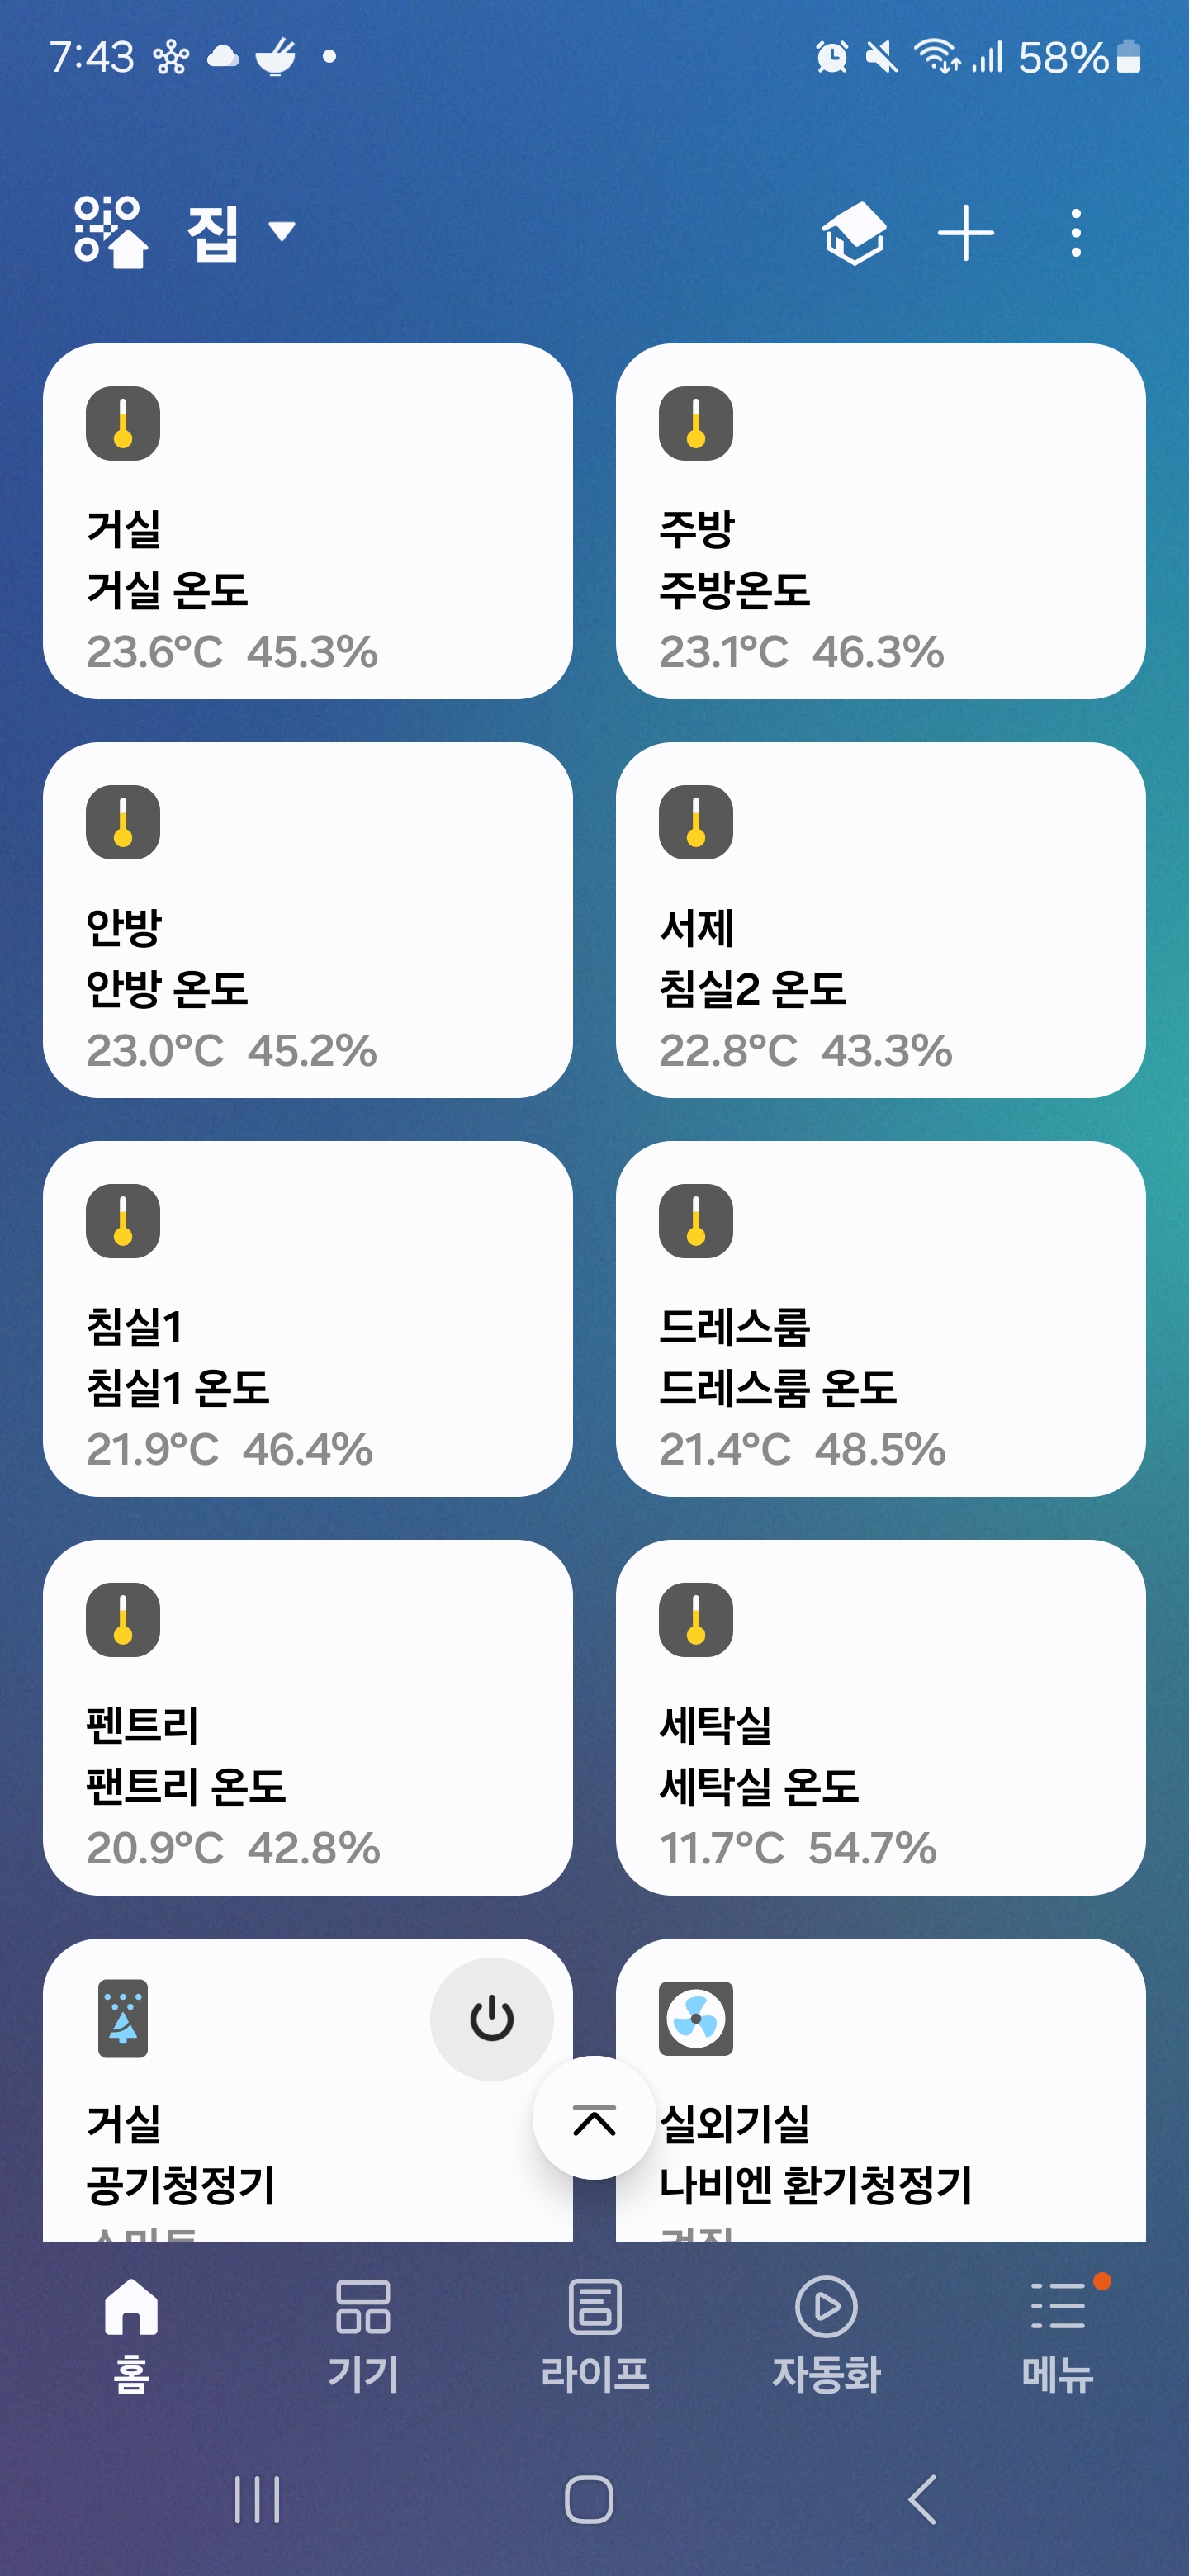1189x2576 pixels.
Task: Tap the 공기청정기 air purifier icon
Action: coord(123,2018)
